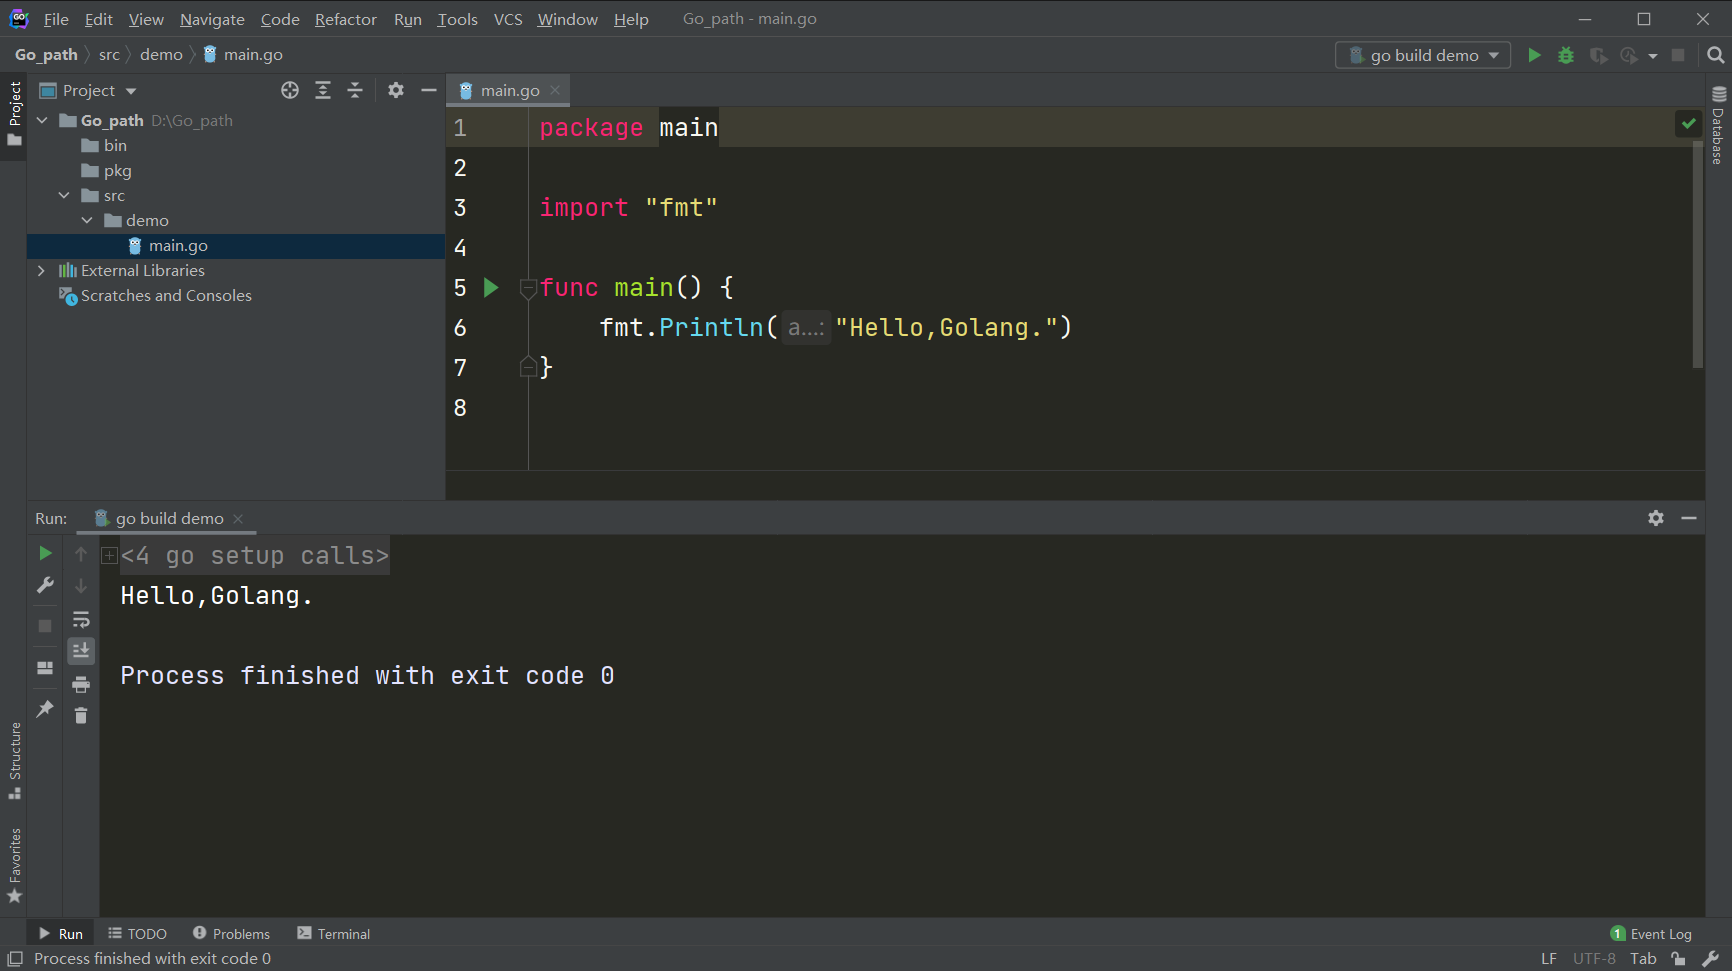
Task: Print the Run console output
Action: pyautogui.click(x=81, y=684)
